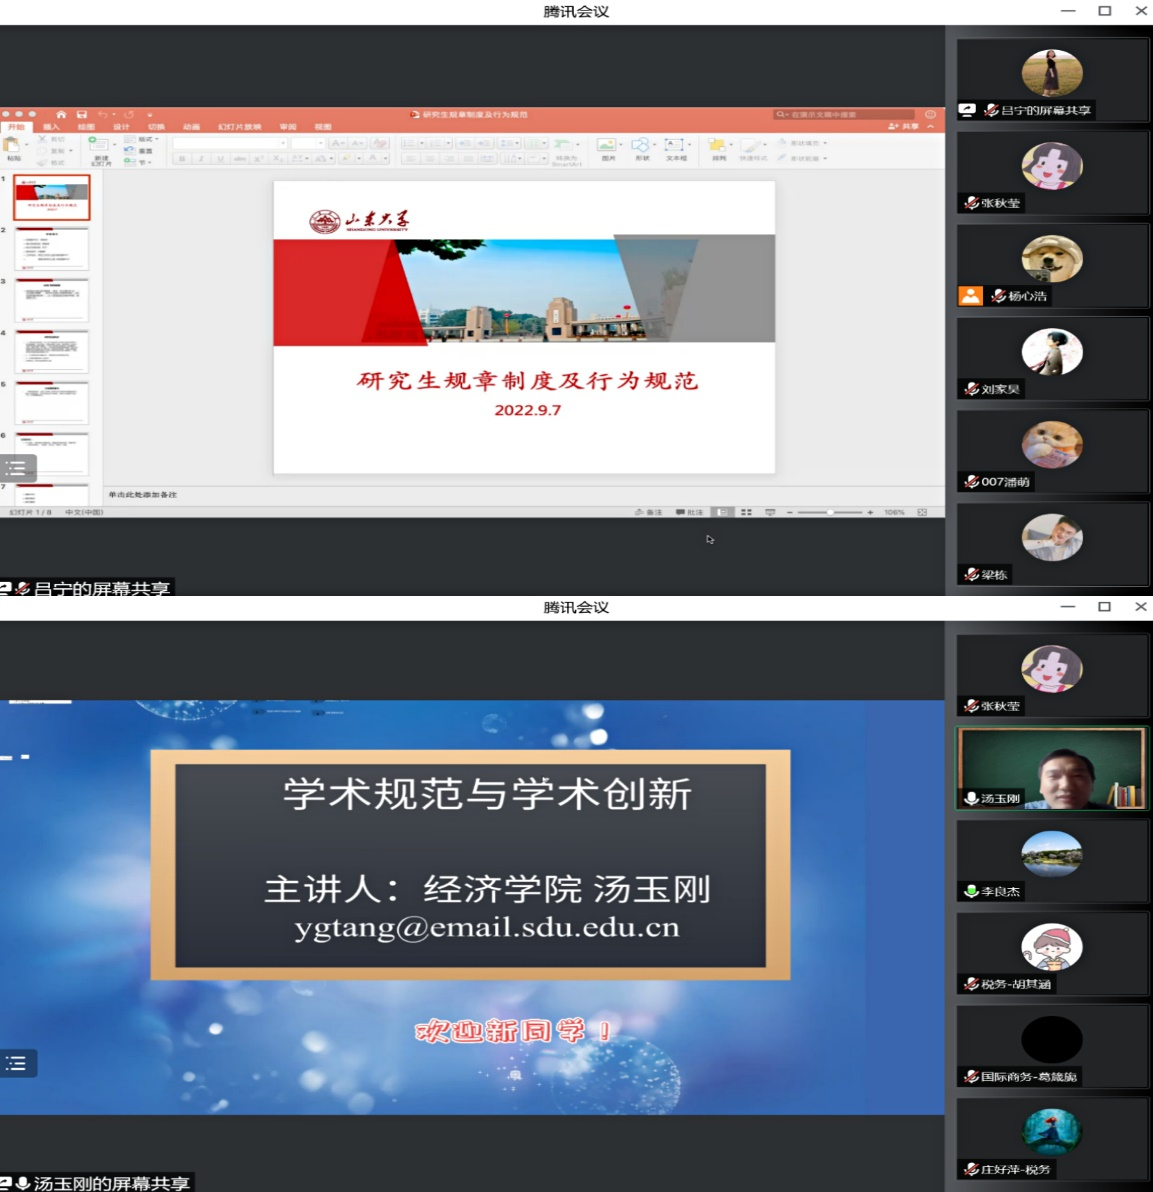Click the 形状 shapes icon
Screen dimensions: 1153x1192
[x=642, y=148]
